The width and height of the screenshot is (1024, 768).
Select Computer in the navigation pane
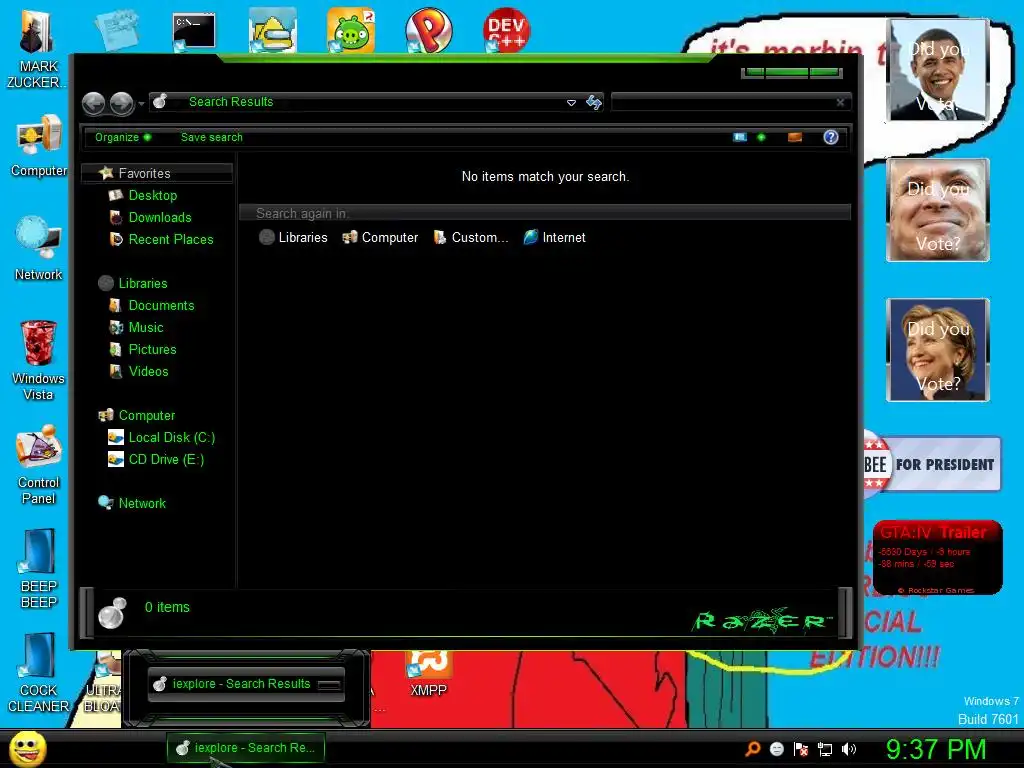147,415
